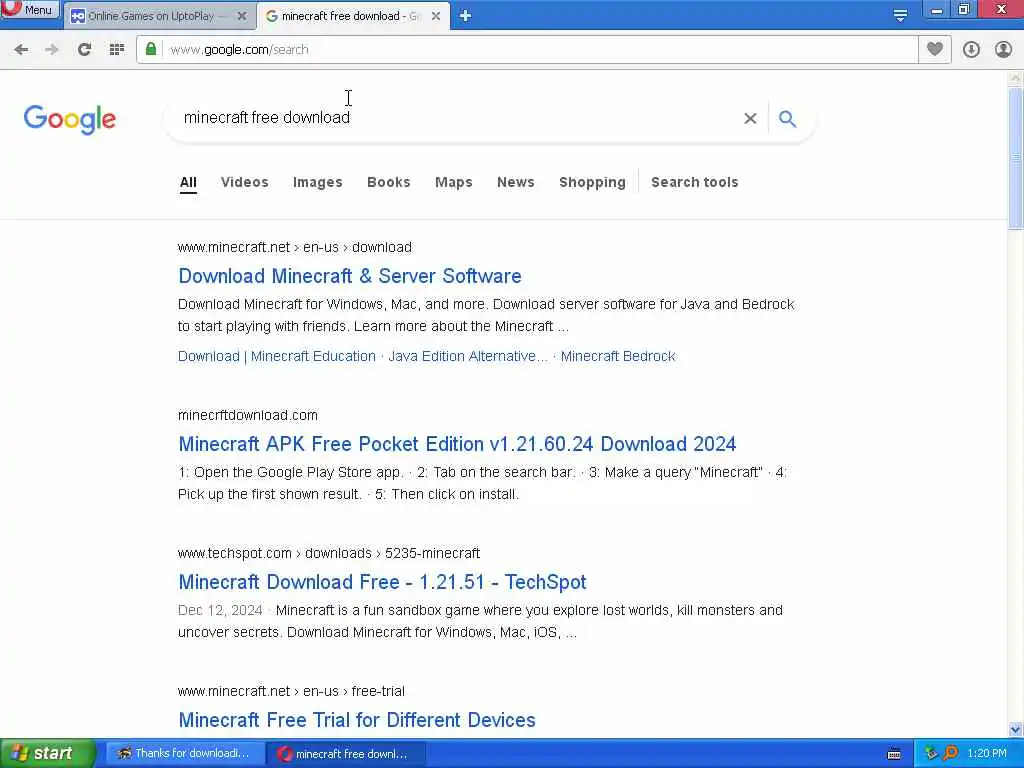1024x768 pixels.
Task: Open the Minecraft Bedrock sitelink
Action: (618, 356)
